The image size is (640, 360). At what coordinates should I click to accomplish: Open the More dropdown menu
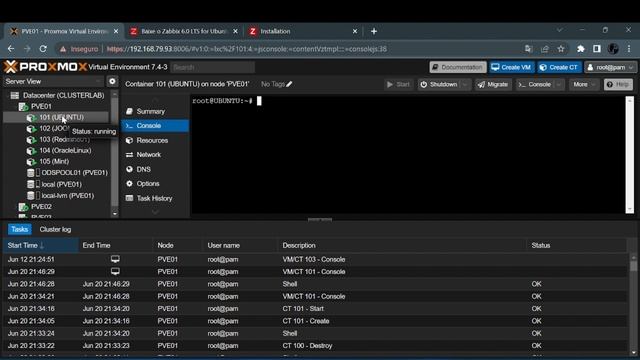[584, 84]
